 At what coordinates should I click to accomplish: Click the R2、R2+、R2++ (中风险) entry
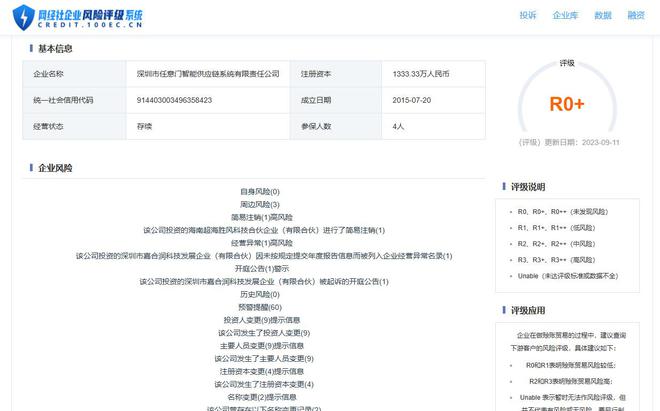click(556, 244)
